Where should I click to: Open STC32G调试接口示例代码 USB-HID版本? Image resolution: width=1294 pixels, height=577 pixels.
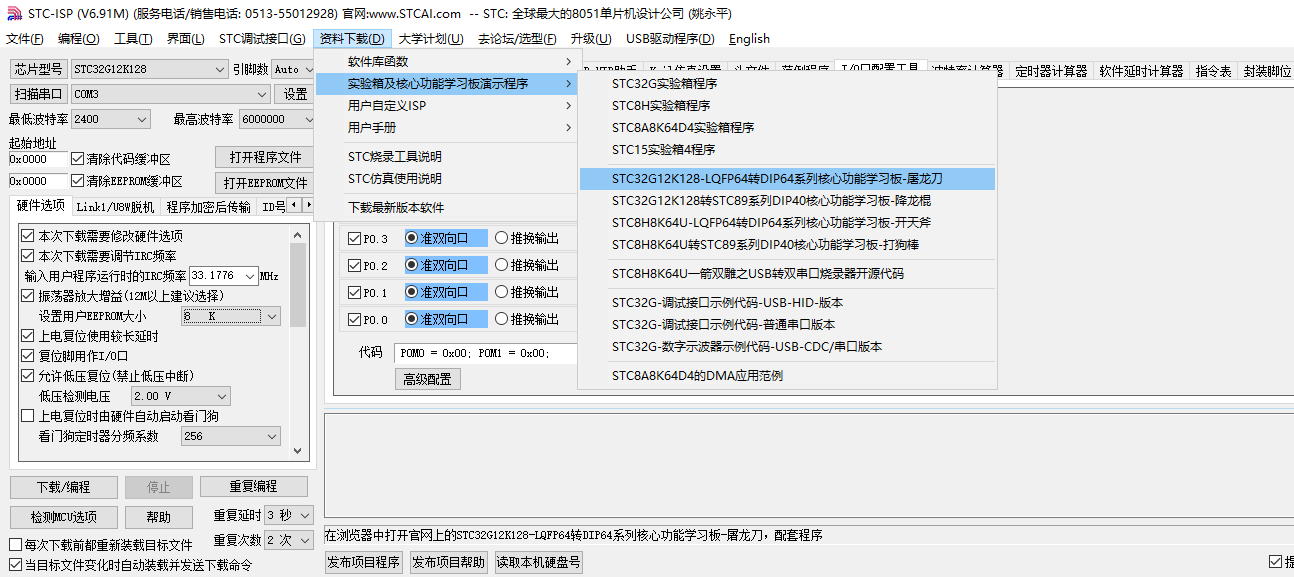787,303
